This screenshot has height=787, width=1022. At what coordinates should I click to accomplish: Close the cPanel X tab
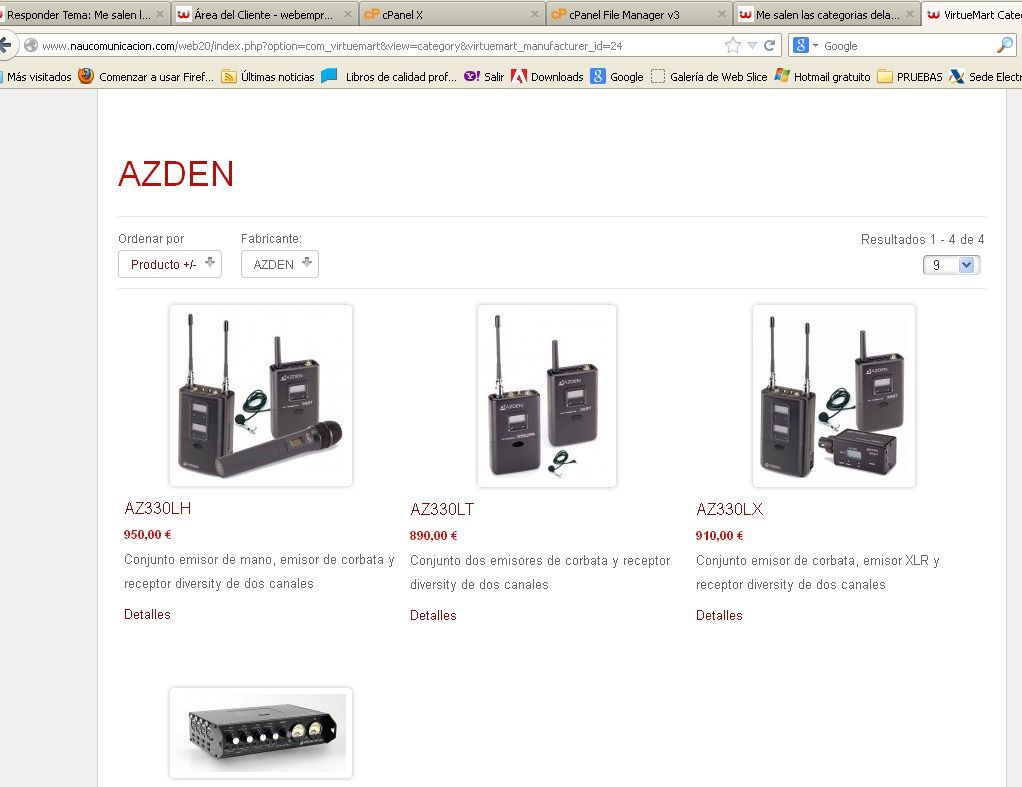click(x=534, y=14)
